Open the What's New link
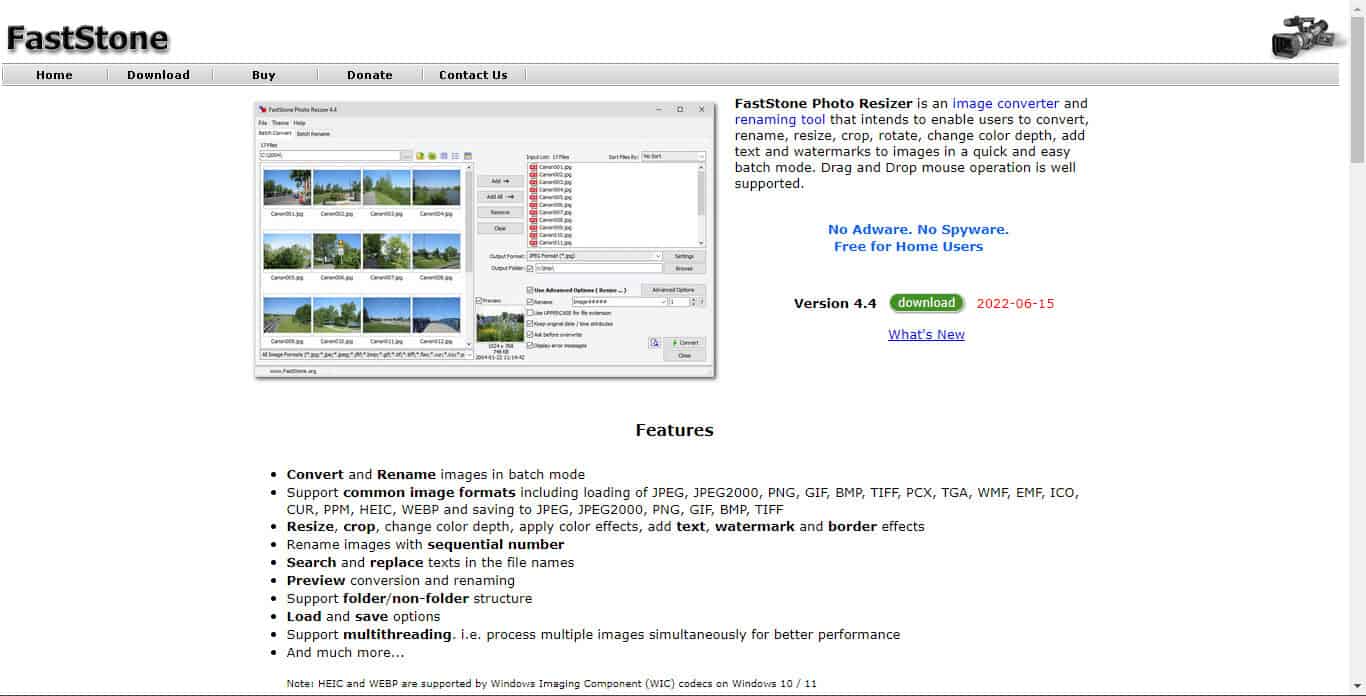The height and width of the screenshot is (696, 1366). coord(926,334)
